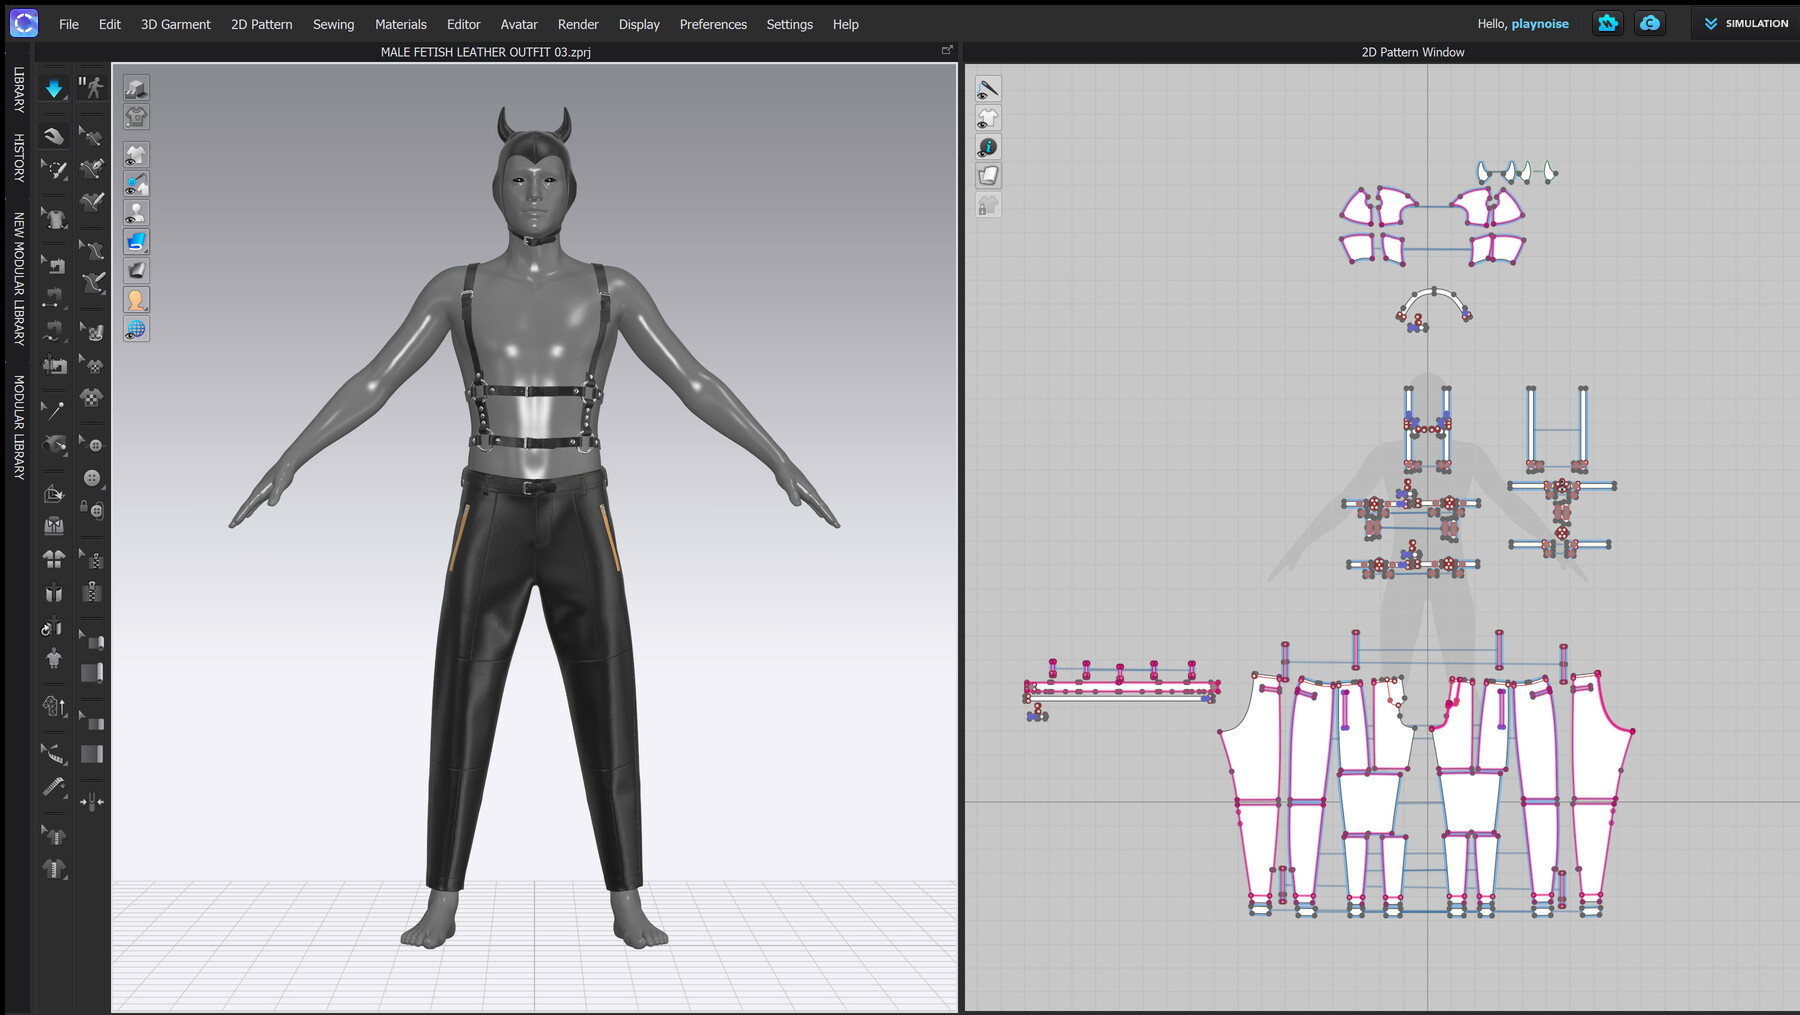
Task: Open the LIBRARY side tab
Action: click(x=18, y=89)
